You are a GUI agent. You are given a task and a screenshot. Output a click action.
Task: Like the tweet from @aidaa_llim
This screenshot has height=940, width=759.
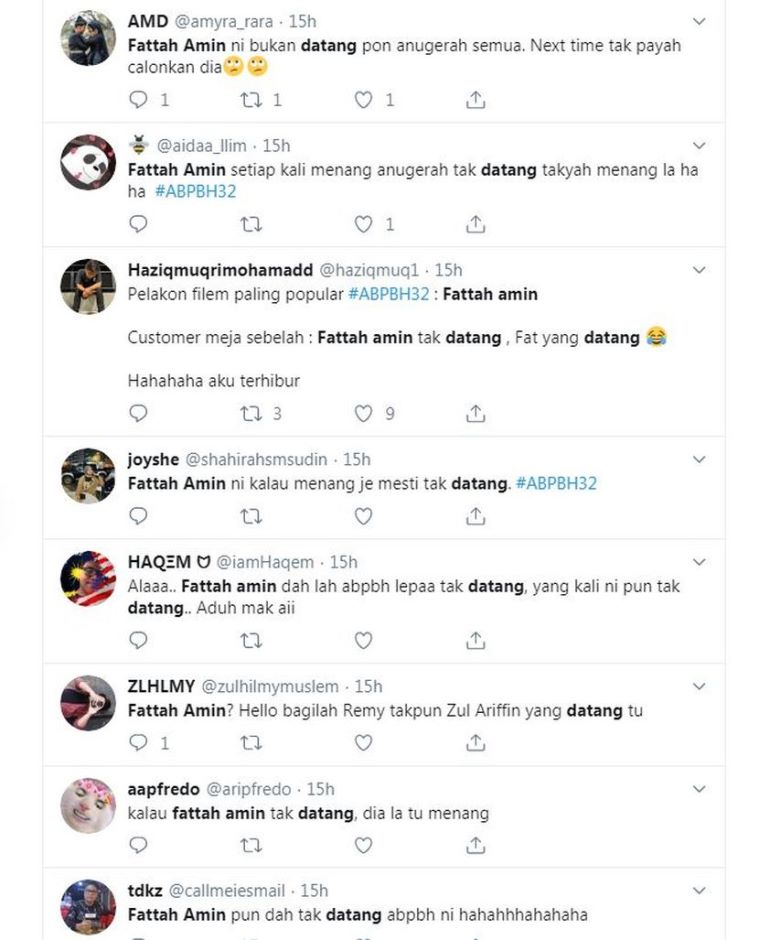click(364, 224)
